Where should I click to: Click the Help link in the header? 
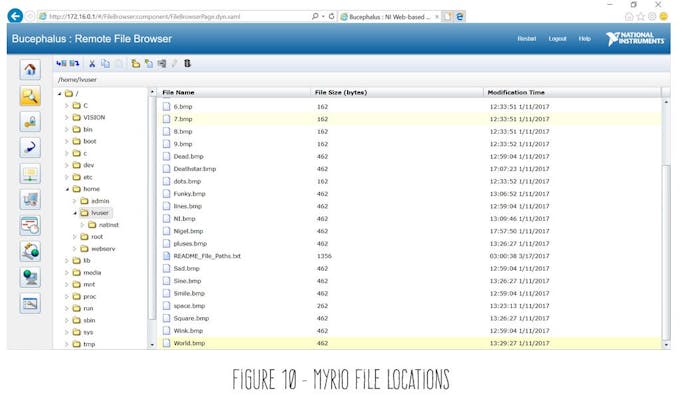pos(585,39)
